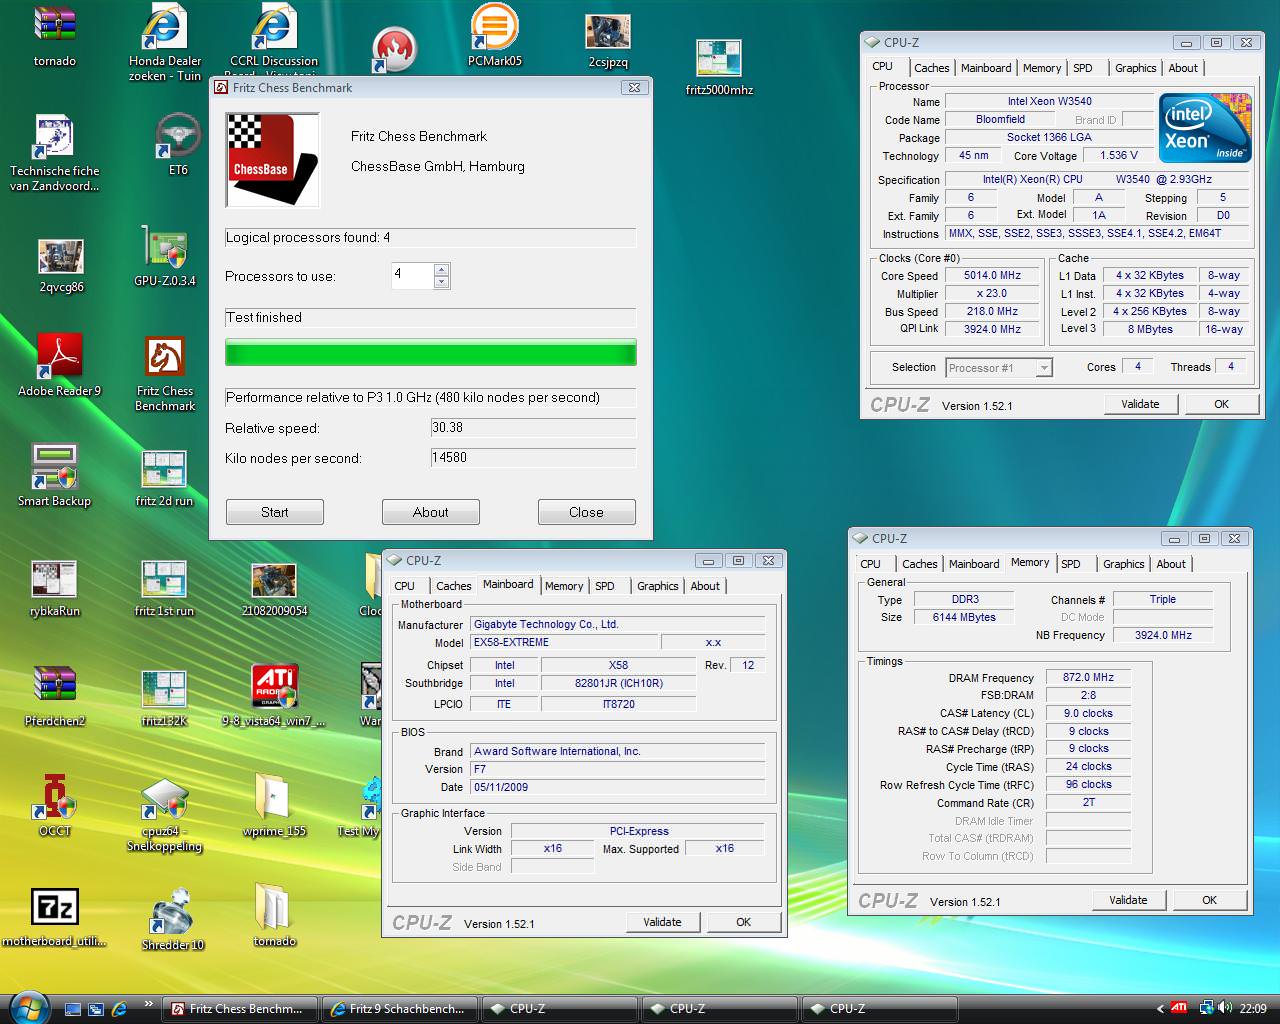Click the Relative speed value 30.38
1280x1024 pixels.
[533, 428]
